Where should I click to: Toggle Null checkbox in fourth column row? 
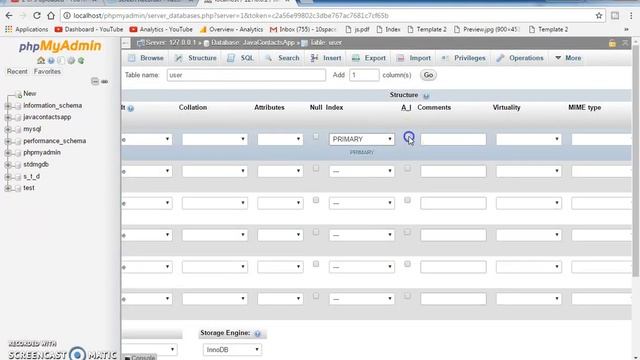coord(316,232)
